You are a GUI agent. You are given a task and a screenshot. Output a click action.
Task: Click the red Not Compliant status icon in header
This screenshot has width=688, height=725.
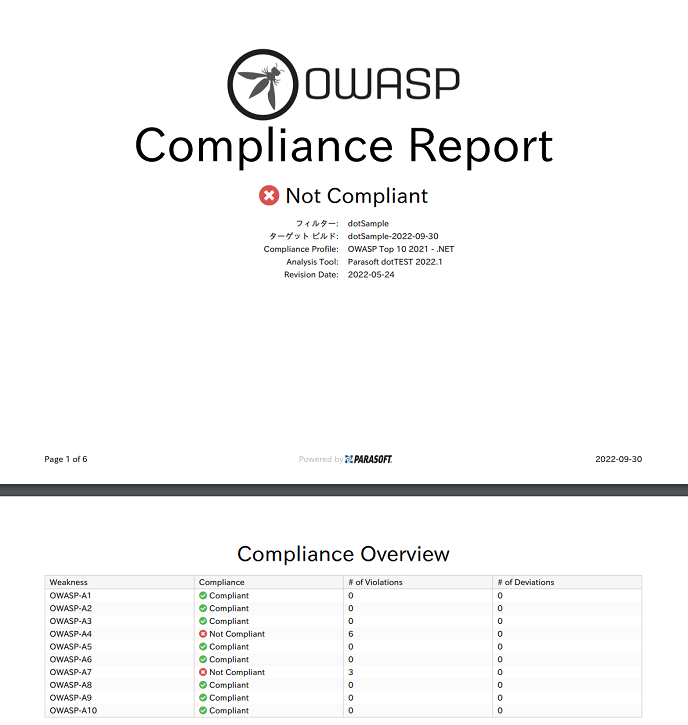[269, 195]
